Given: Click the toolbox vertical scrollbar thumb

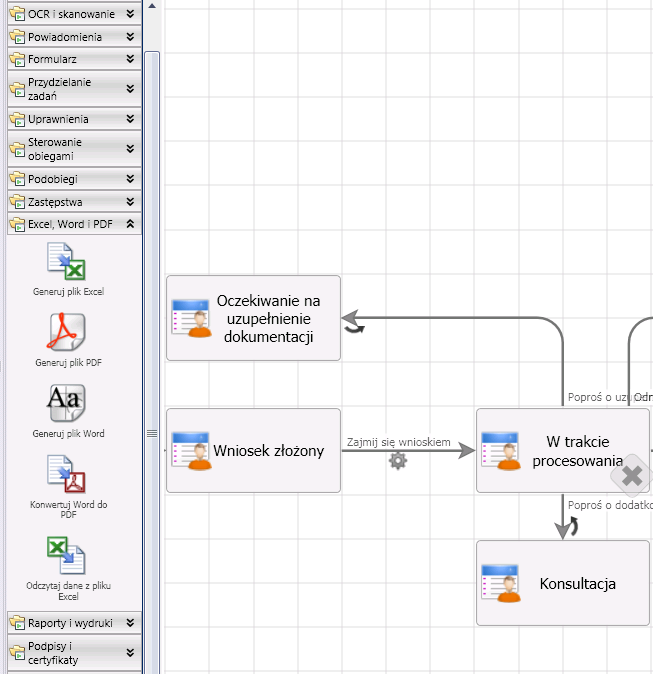Looking at the screenshot, I should click(x=152, y=361).
